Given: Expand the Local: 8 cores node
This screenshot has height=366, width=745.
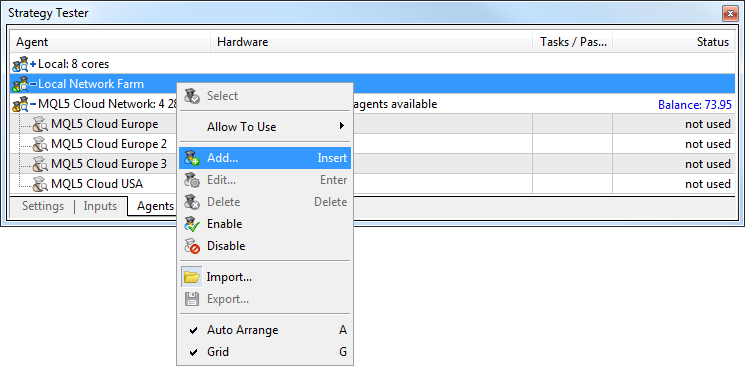Looking at the screenshot, I should (x=33, y=64).
